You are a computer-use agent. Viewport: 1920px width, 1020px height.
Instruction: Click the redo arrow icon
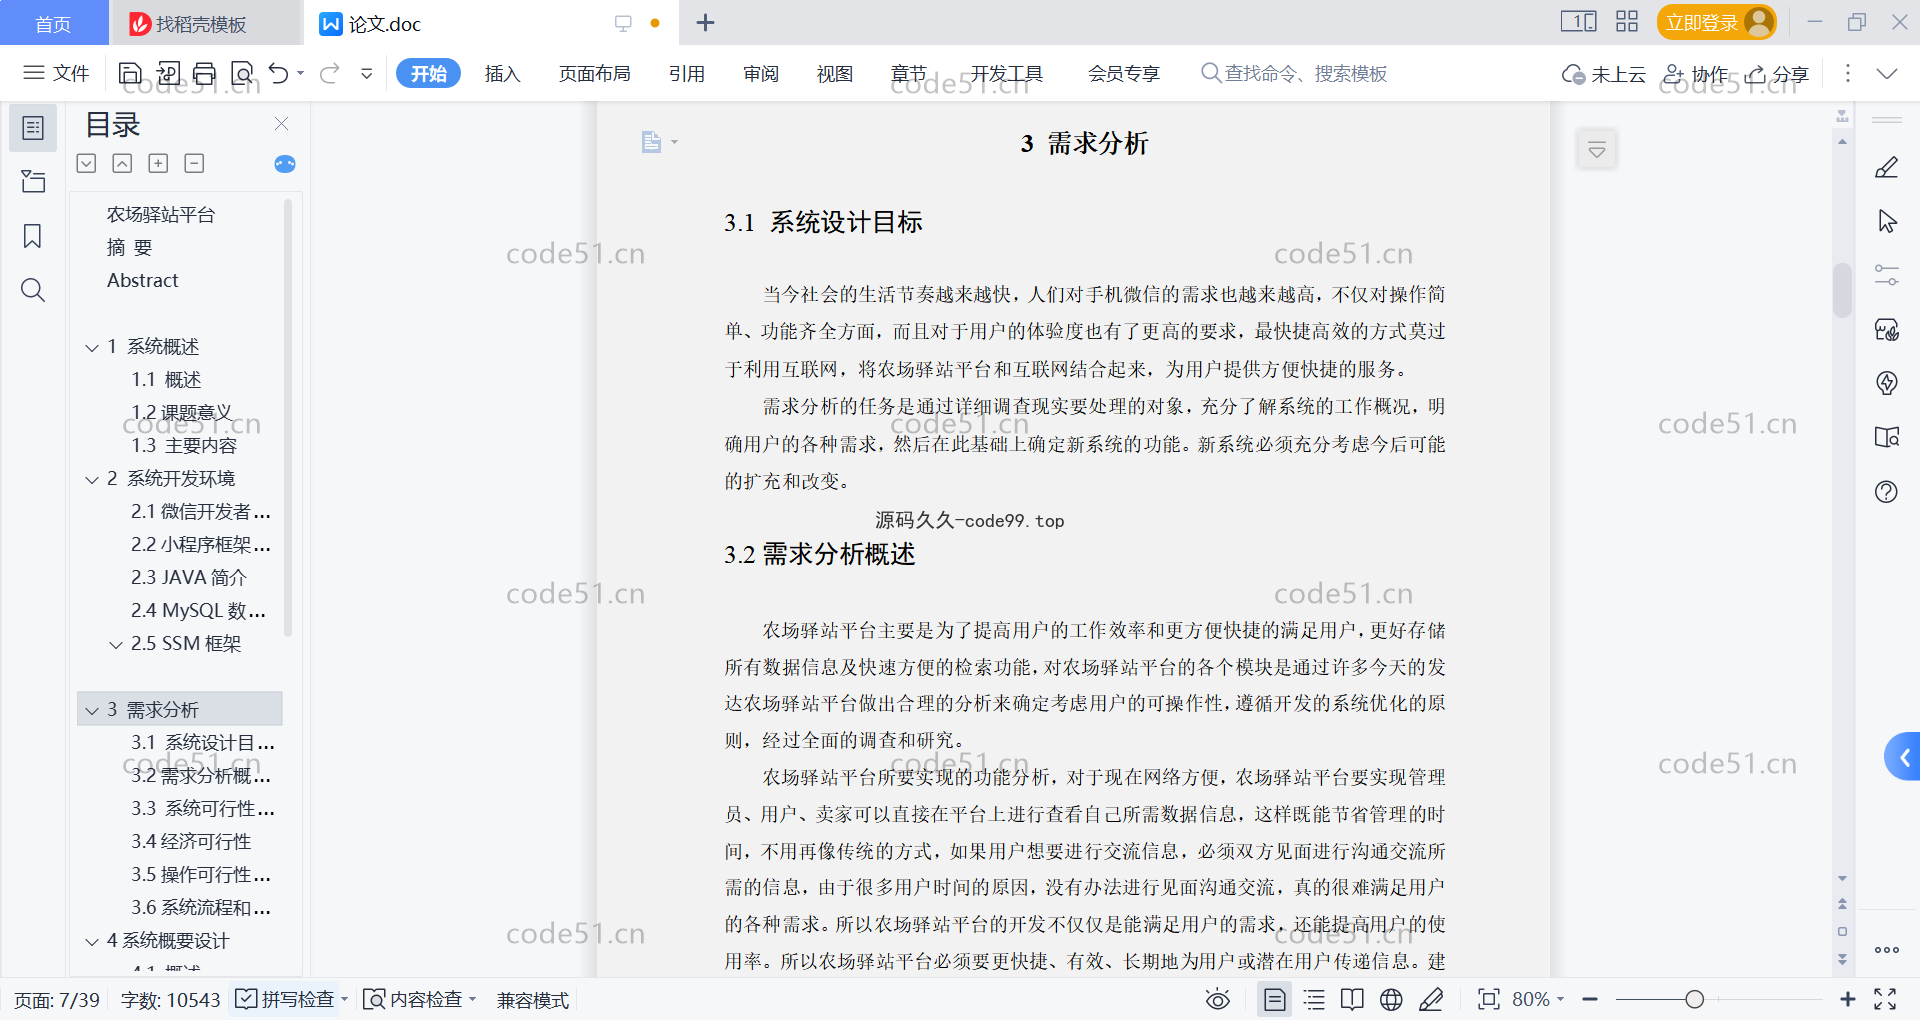pyautogui.click(x=330, y=73)
